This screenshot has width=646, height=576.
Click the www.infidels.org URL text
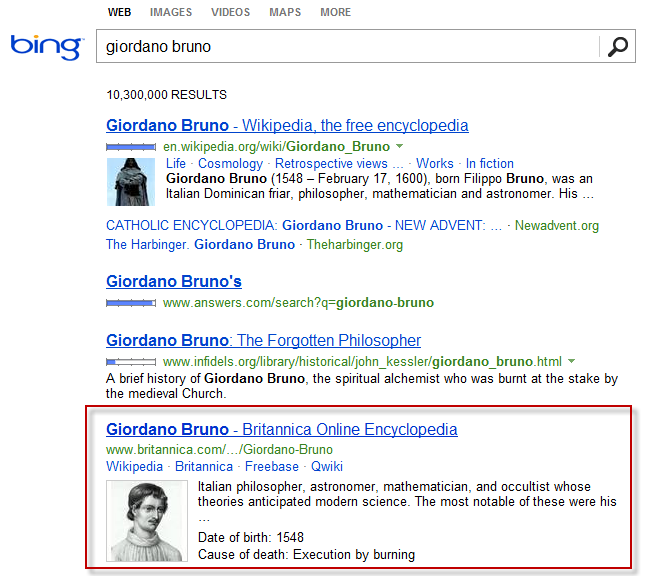(362, 362)
